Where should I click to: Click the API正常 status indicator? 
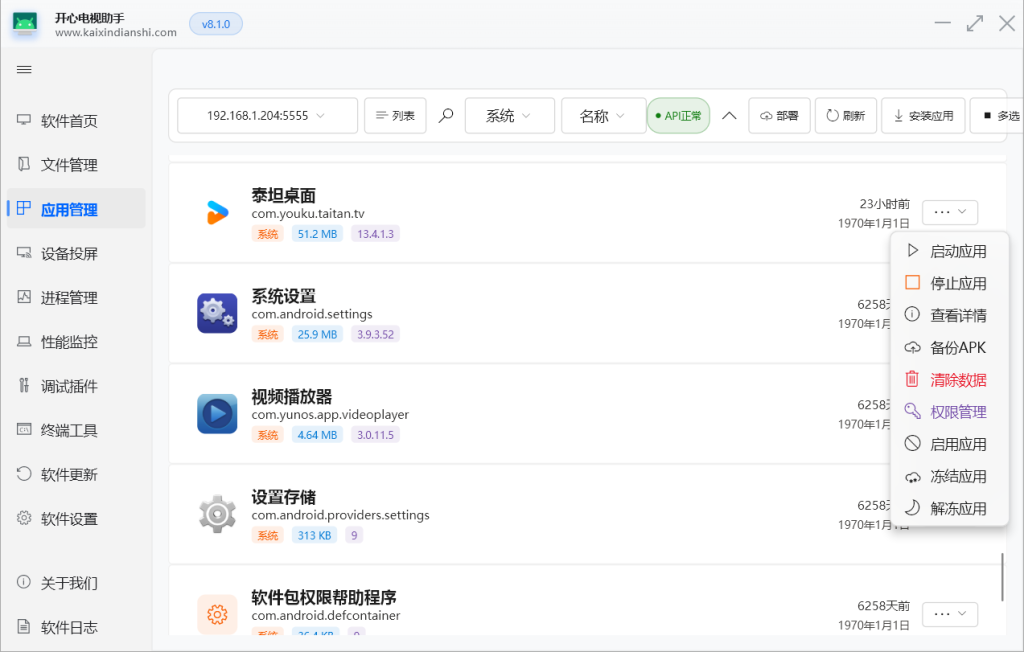pos(678,116)
